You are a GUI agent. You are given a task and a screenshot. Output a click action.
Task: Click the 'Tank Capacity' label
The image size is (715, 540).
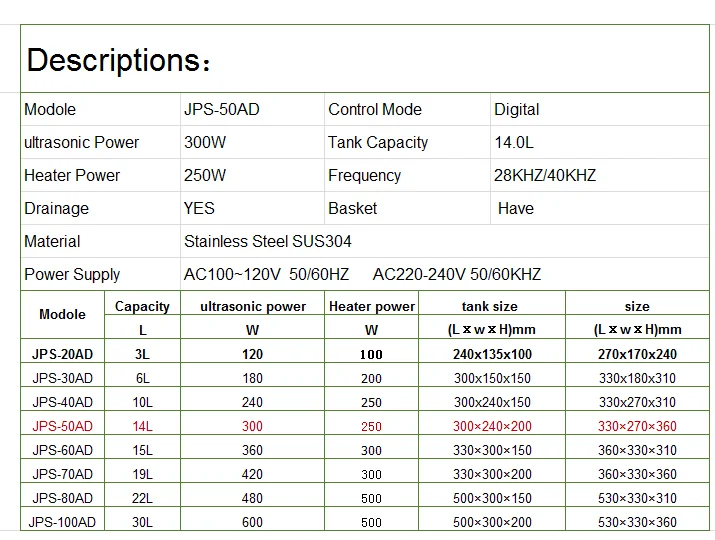tap(378, 143)
